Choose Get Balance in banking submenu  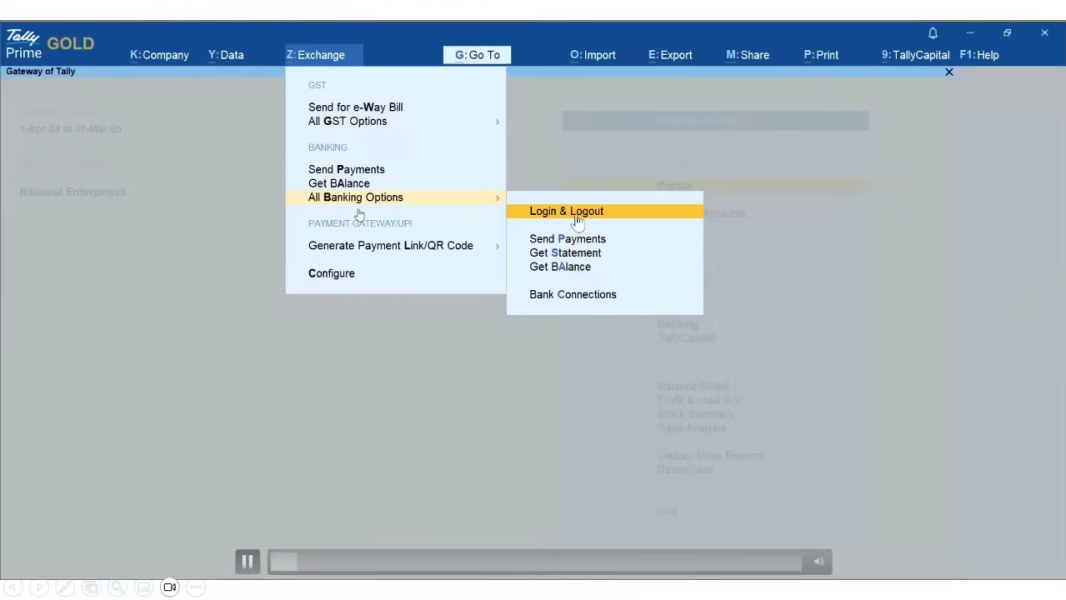click(x=560, y=267)
